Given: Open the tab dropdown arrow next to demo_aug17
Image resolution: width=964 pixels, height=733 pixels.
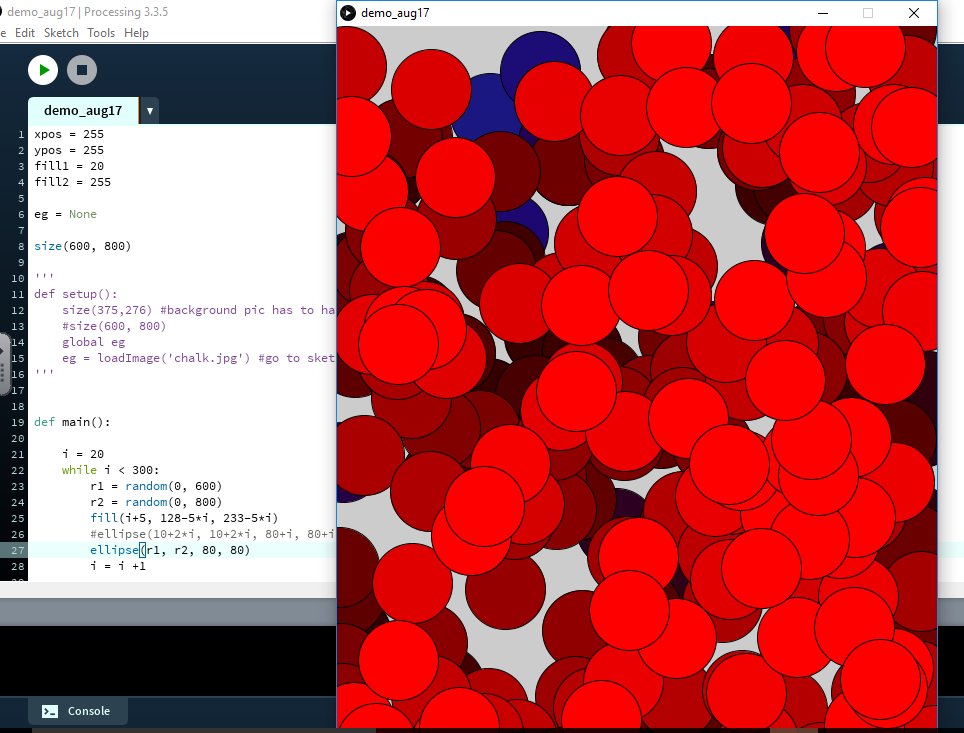Looking at the screenshot, I should click(149, 111).
